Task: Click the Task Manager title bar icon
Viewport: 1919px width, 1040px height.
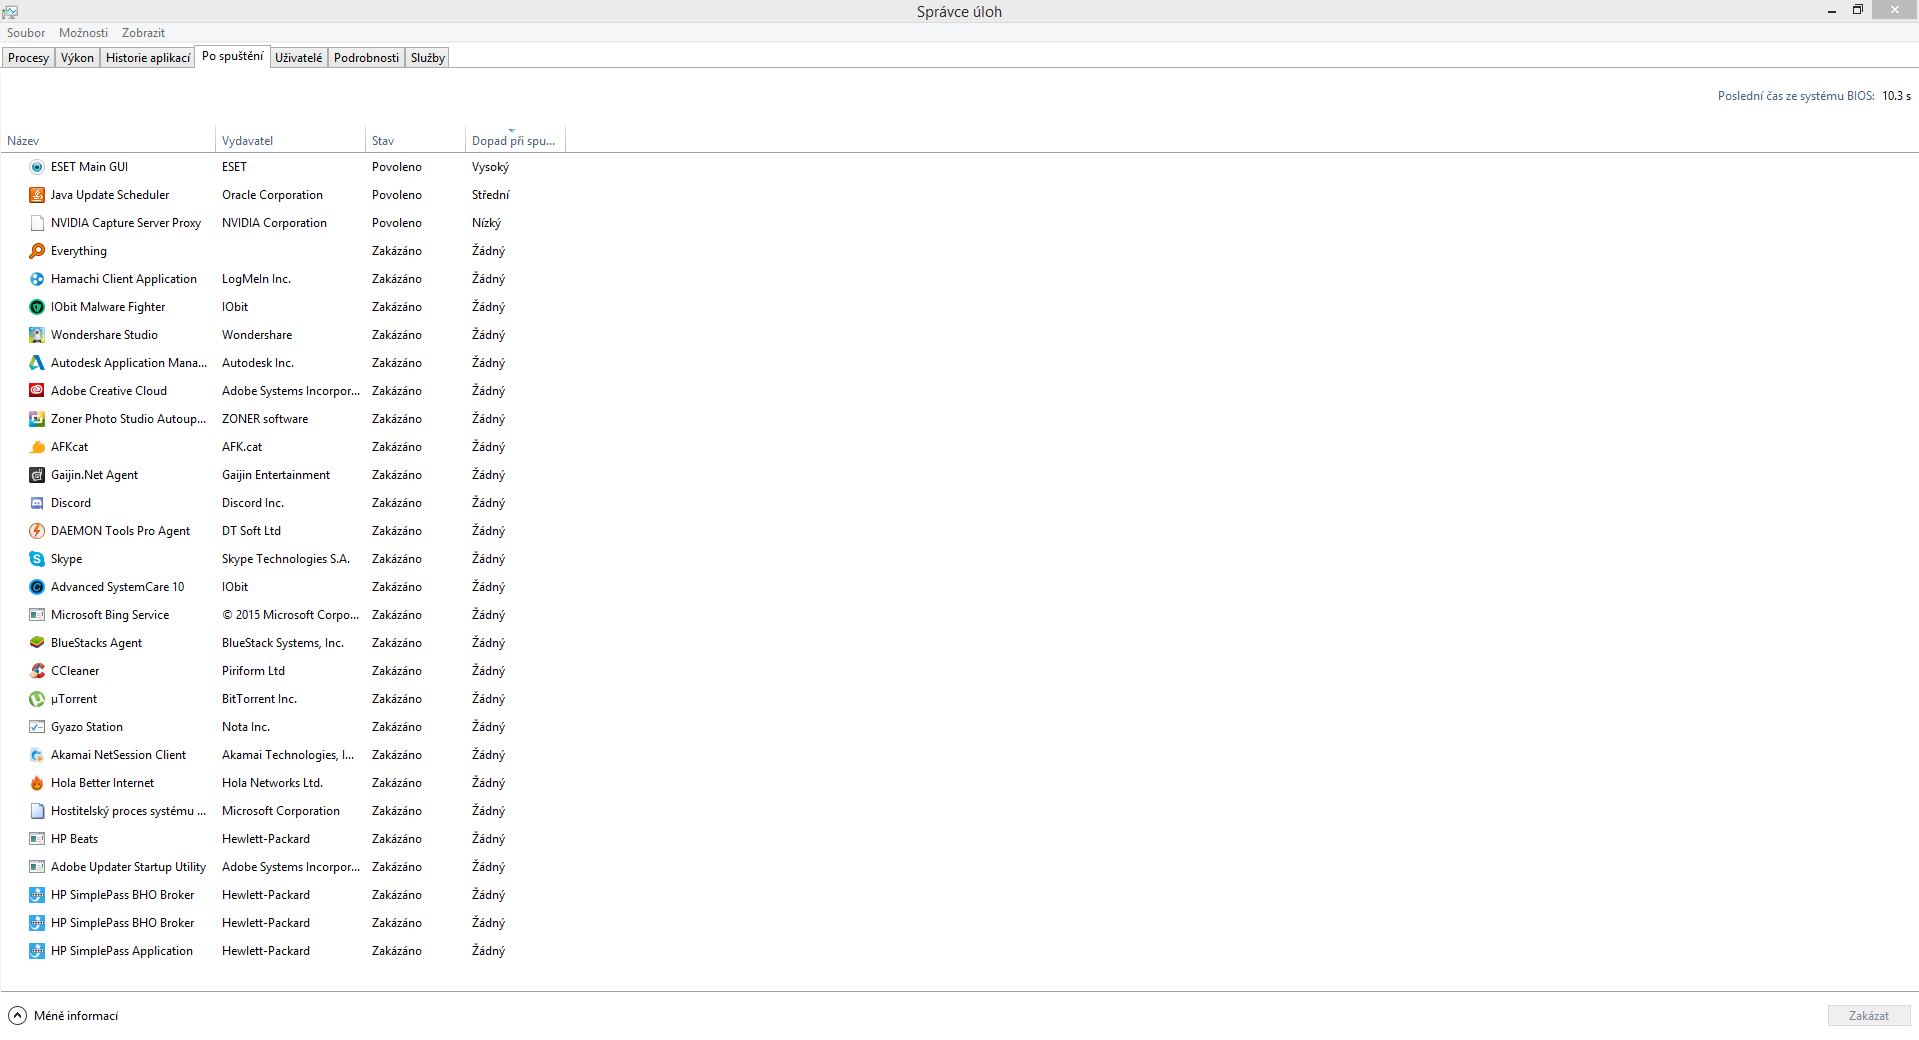Action: click(x=10, y=11)
